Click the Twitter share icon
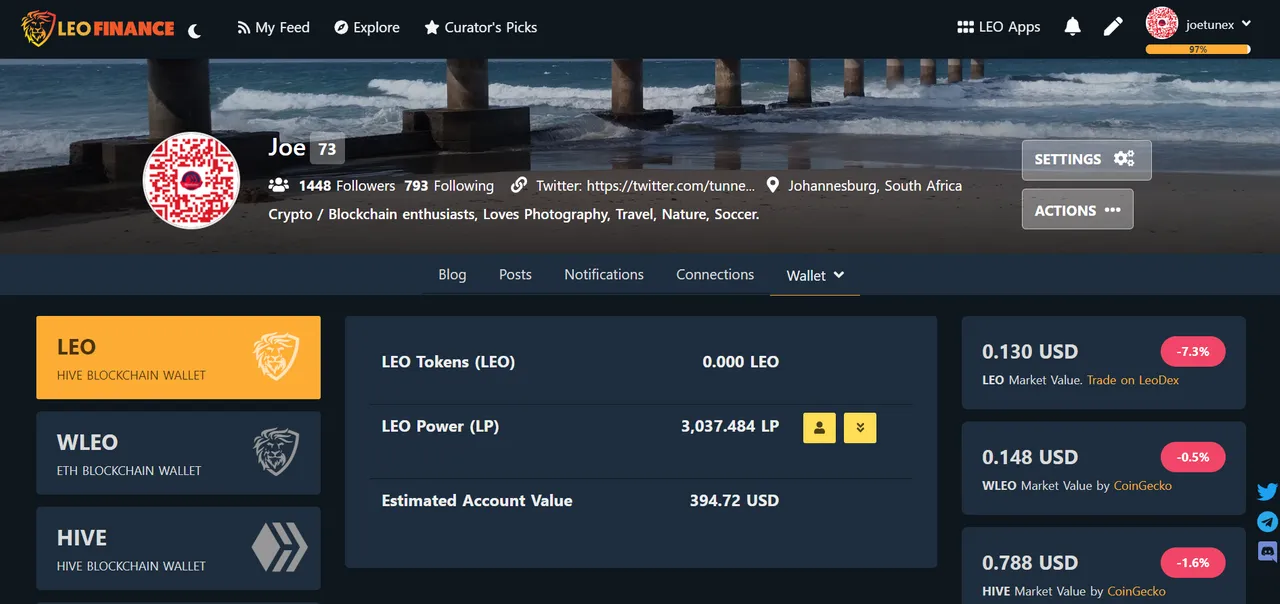 pyautogui.click(x=1267, y=492)
